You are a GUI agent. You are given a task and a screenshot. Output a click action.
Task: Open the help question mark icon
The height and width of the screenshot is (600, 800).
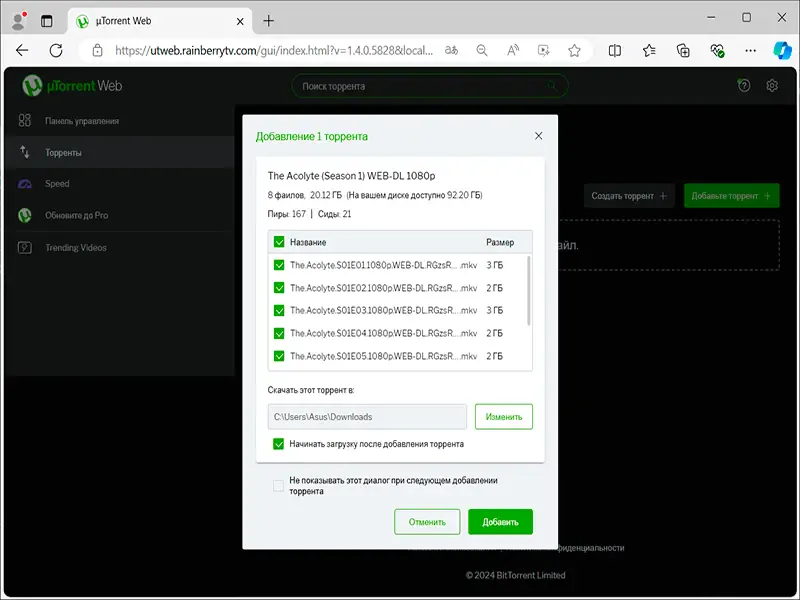click(744, 85)
